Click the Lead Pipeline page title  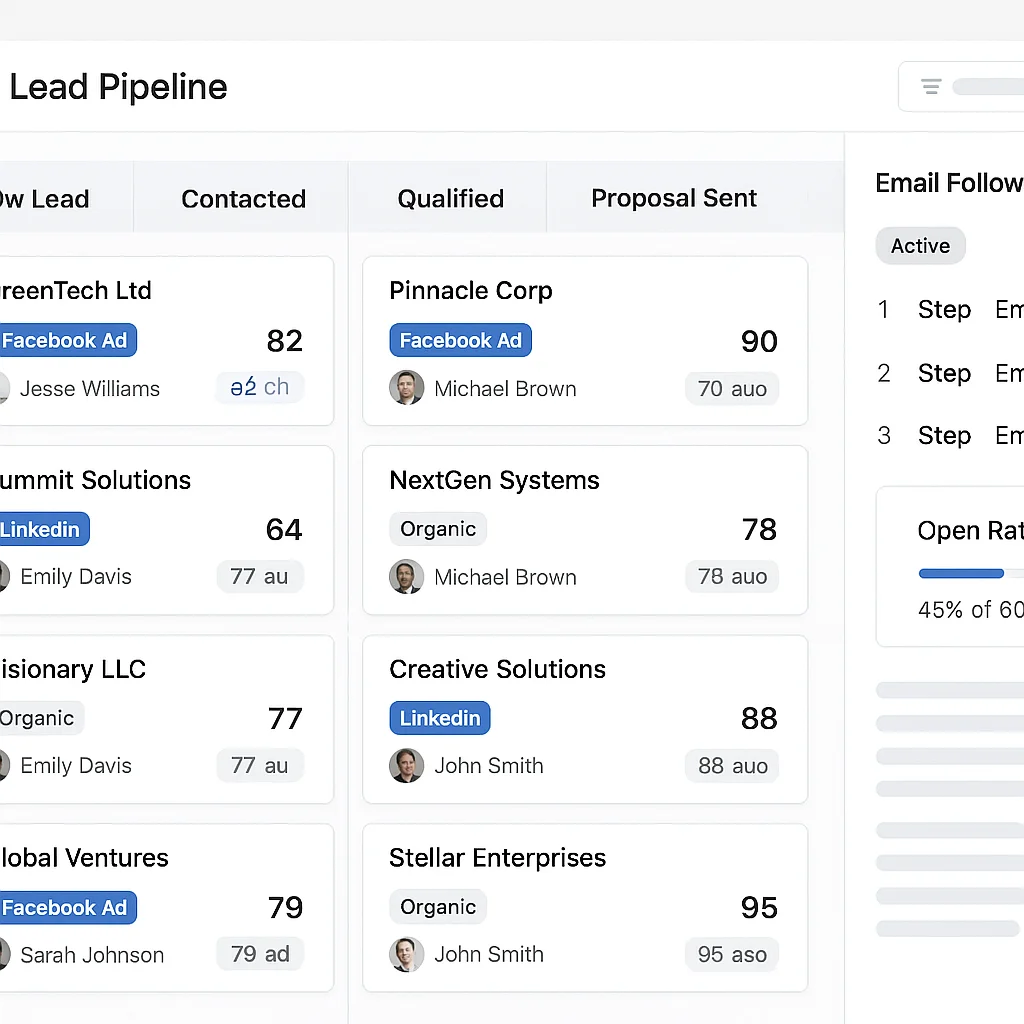pos(118,86)
